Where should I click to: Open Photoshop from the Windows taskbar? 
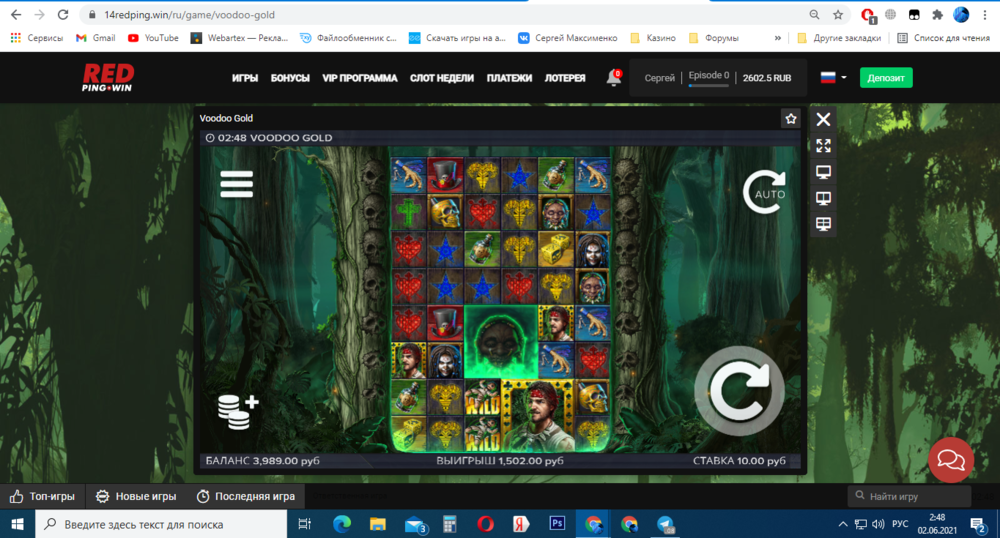tap(557, 523)
